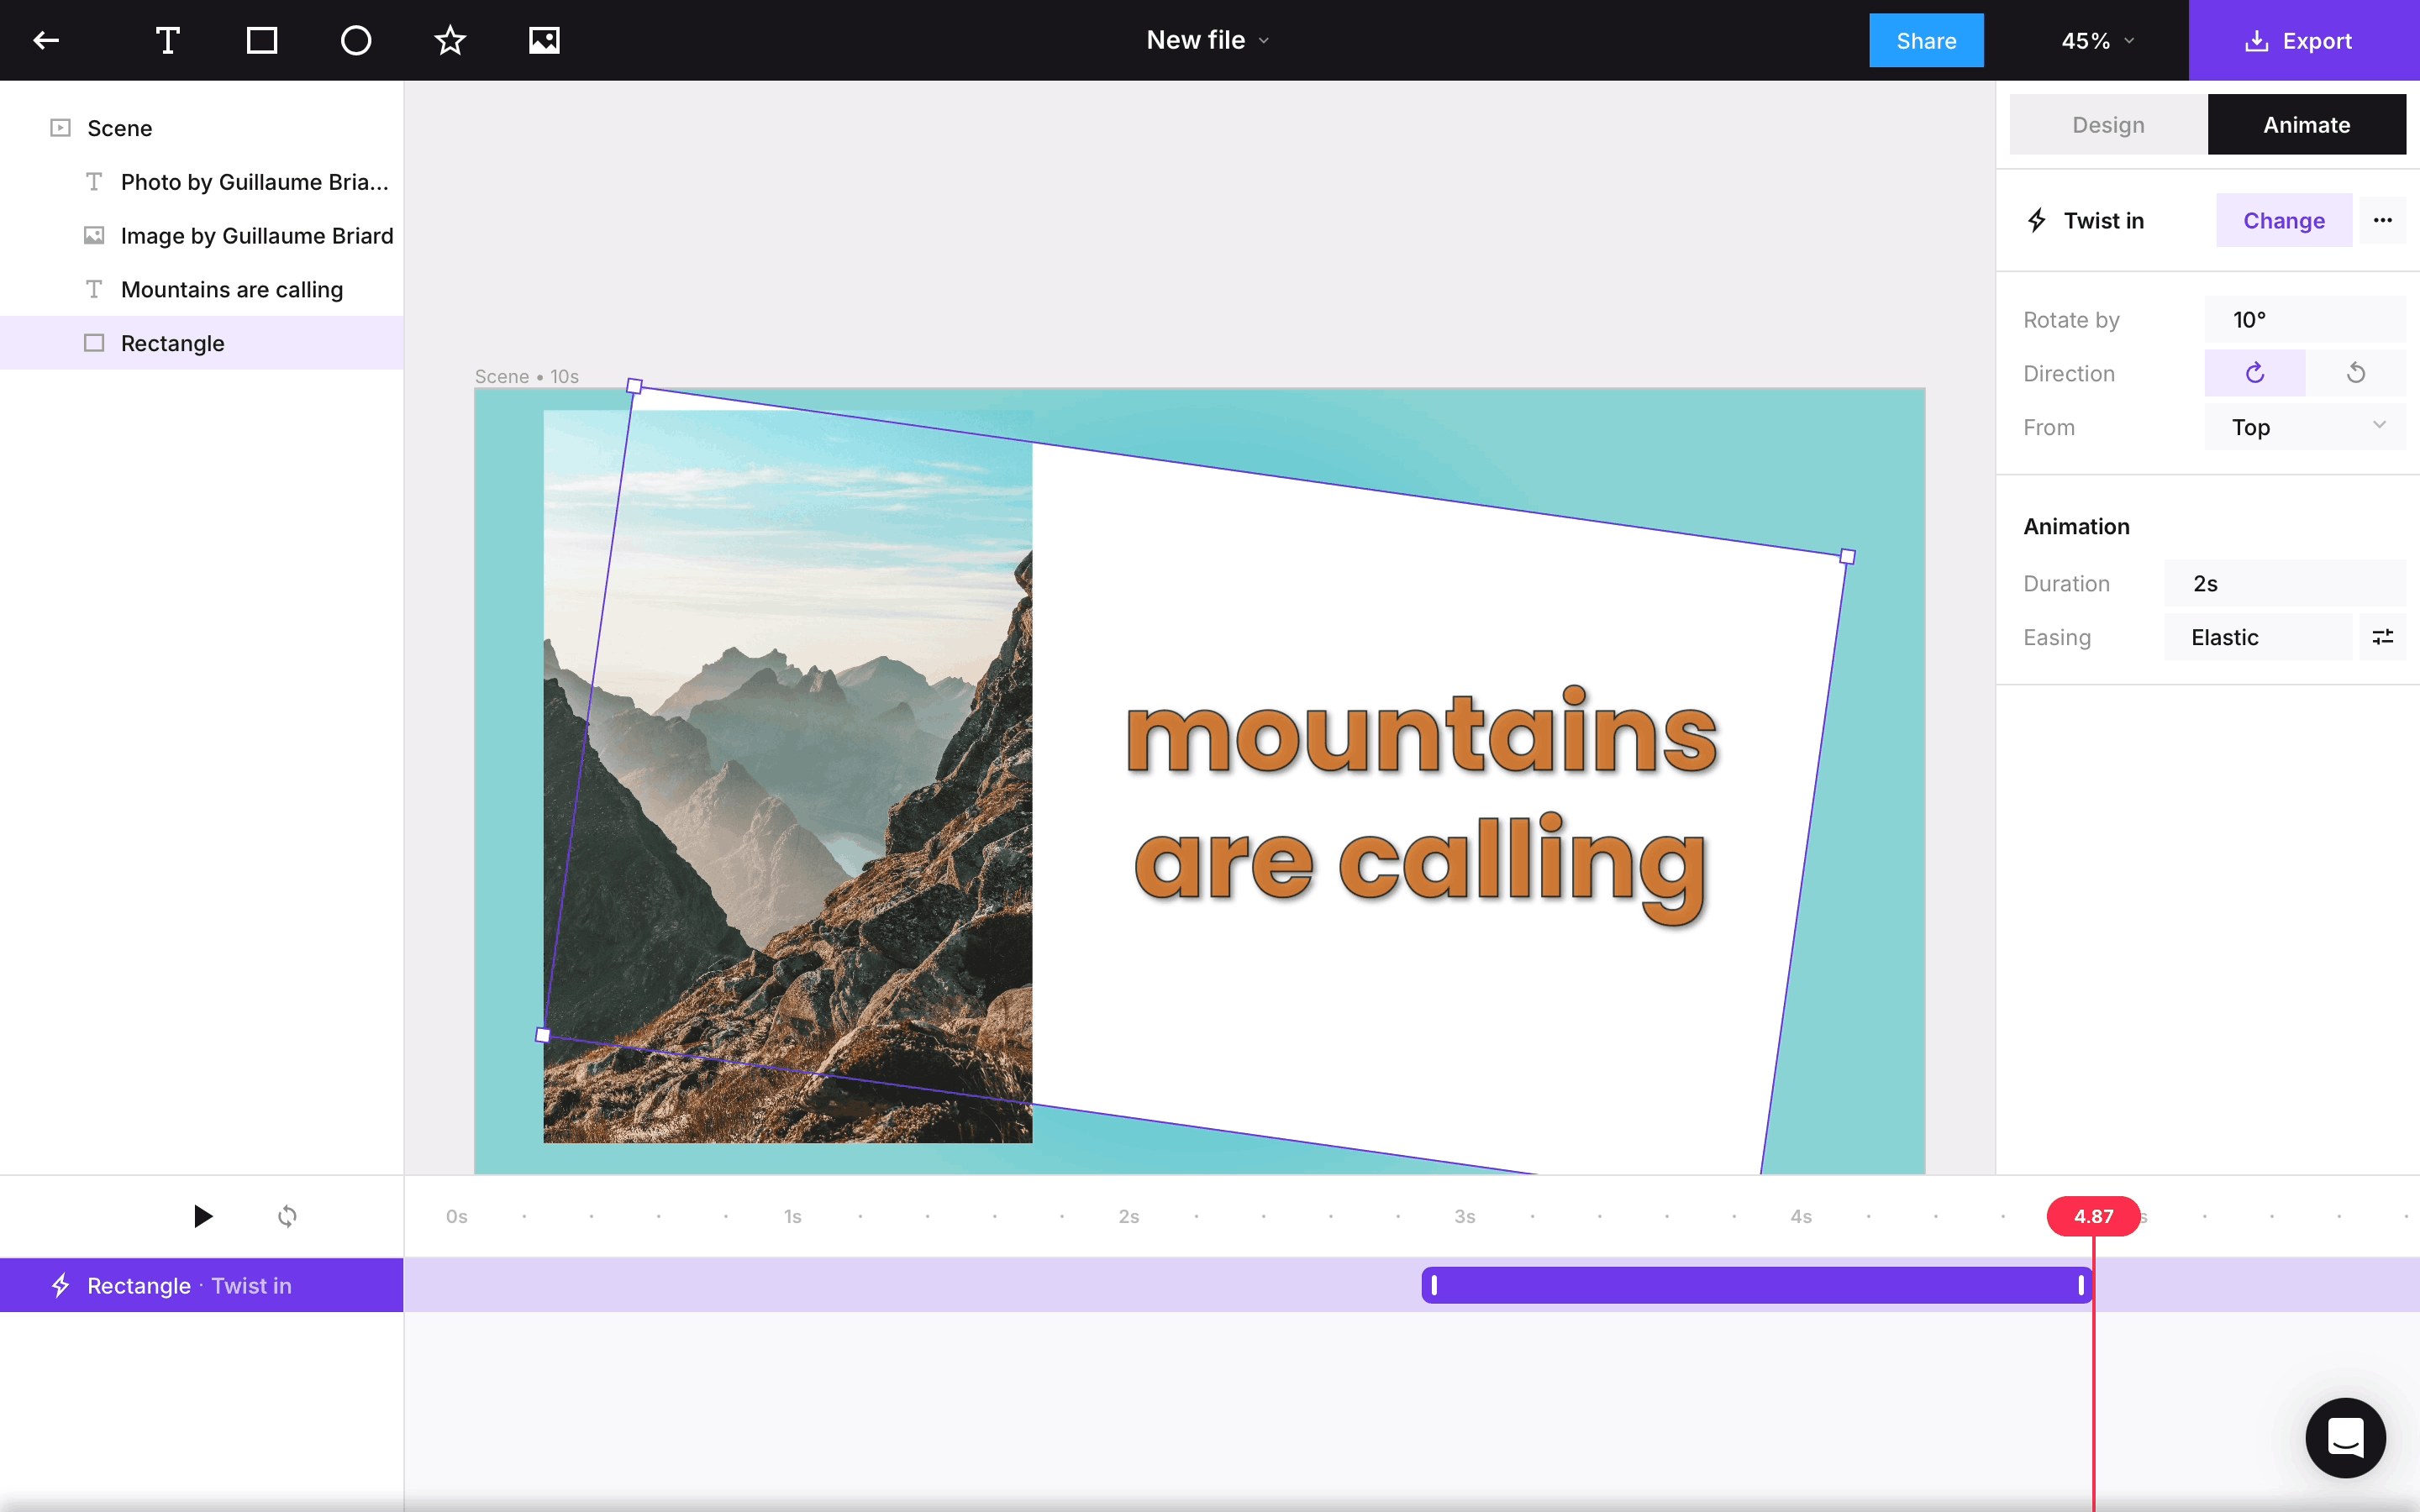
Task: Open the animation more options menu
Action: (2382, 220)
